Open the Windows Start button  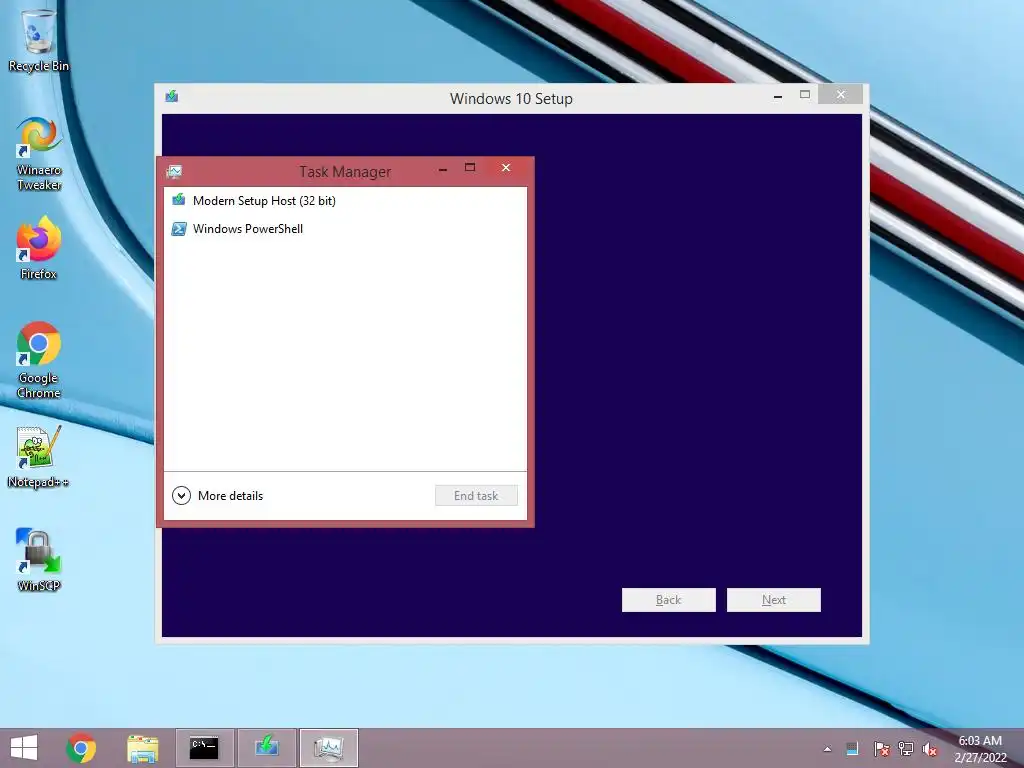tap(24, 748)
